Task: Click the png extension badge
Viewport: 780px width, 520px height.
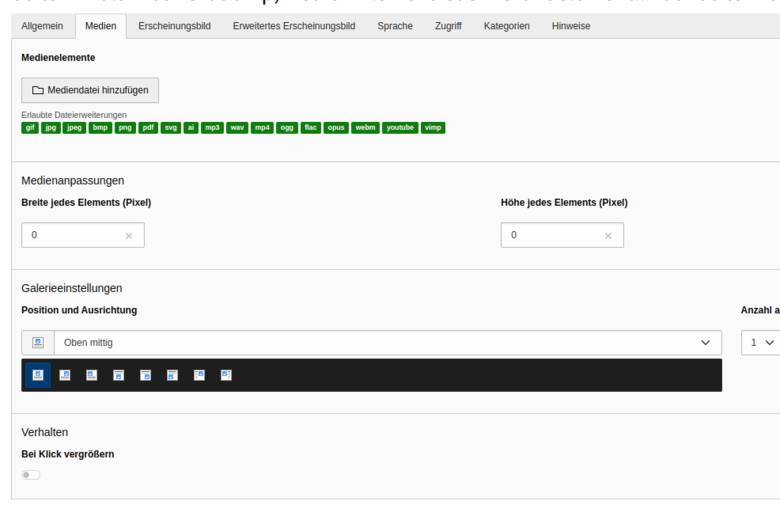Action: pyautogui.click(x=125, y=128)
